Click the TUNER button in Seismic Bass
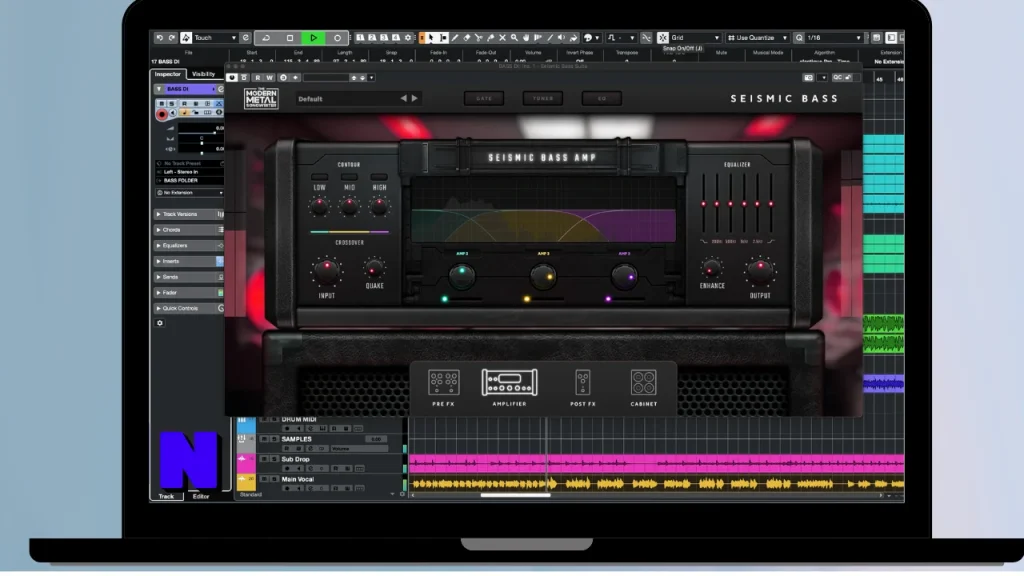Image resolution: width=1024 pixels, height=576 pixels. click(543, 99)
